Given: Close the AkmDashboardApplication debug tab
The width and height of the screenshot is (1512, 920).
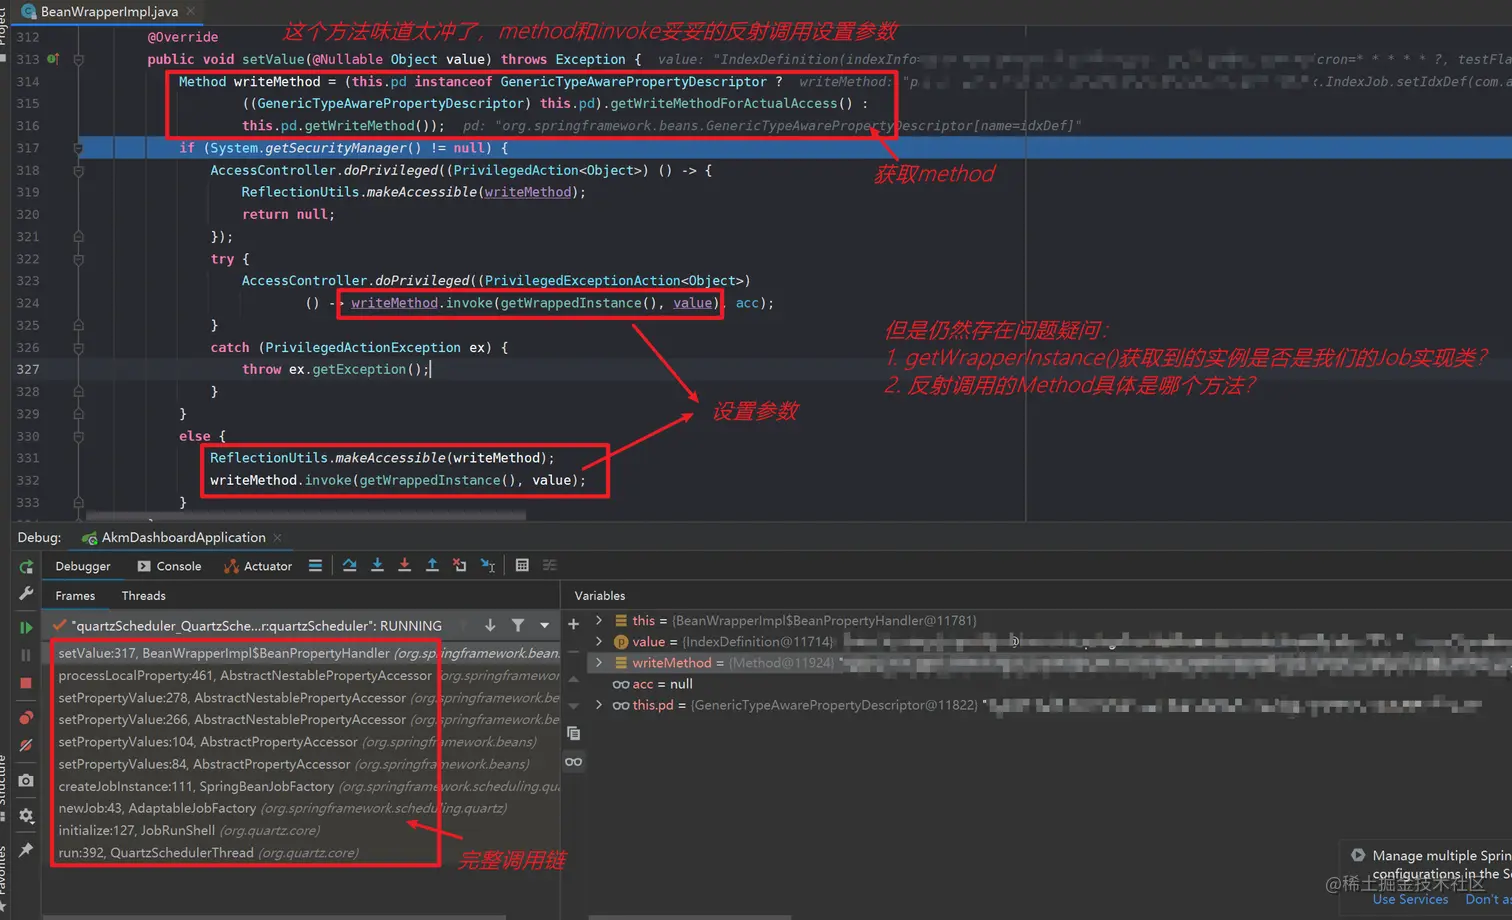Looking at the screenshot, I should 278,538.
